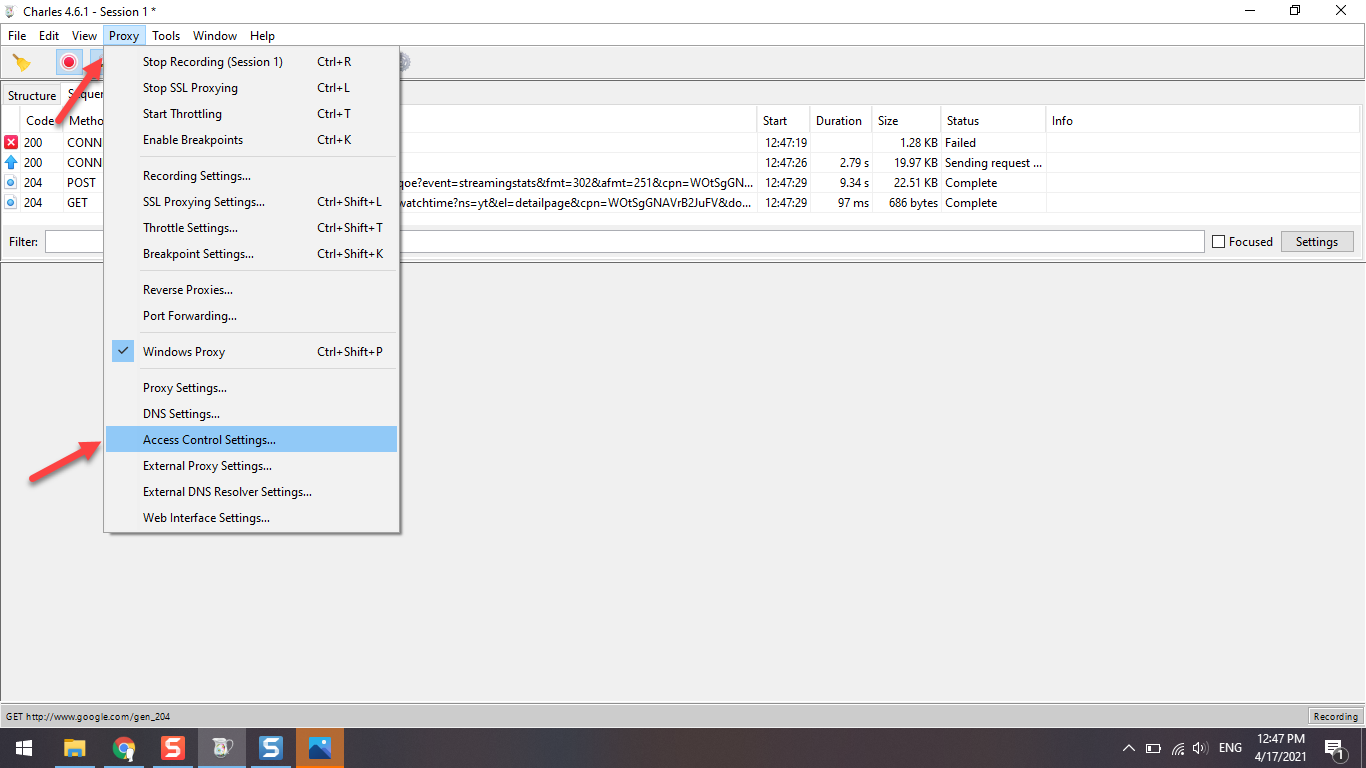Open External Proxy Settings...

[251, 466]
